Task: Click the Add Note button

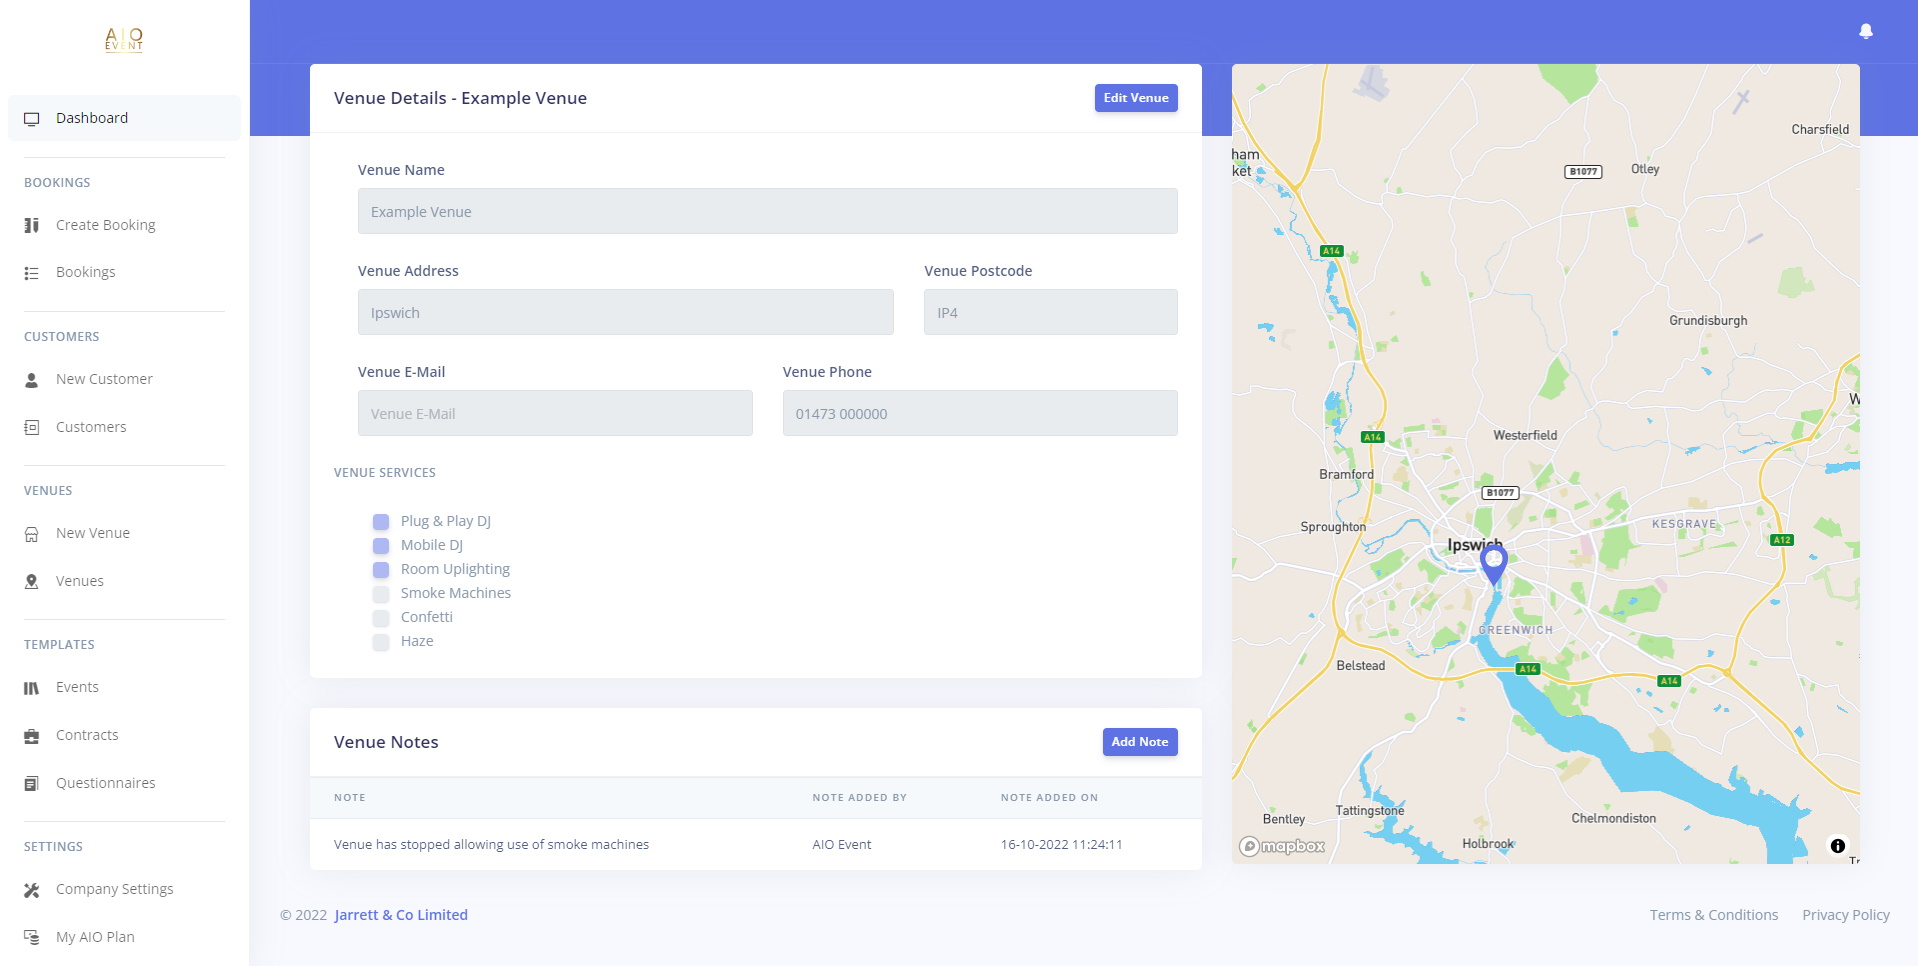Action: point(1139,742)
